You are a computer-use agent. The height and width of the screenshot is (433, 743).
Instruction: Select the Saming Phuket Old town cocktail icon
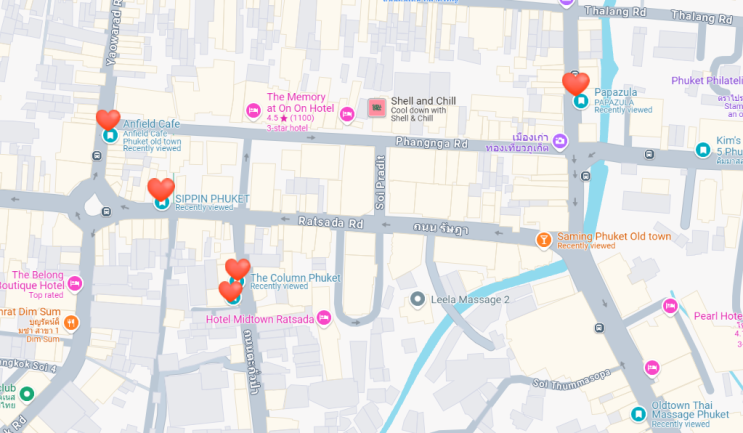click(x=544, y=240)
